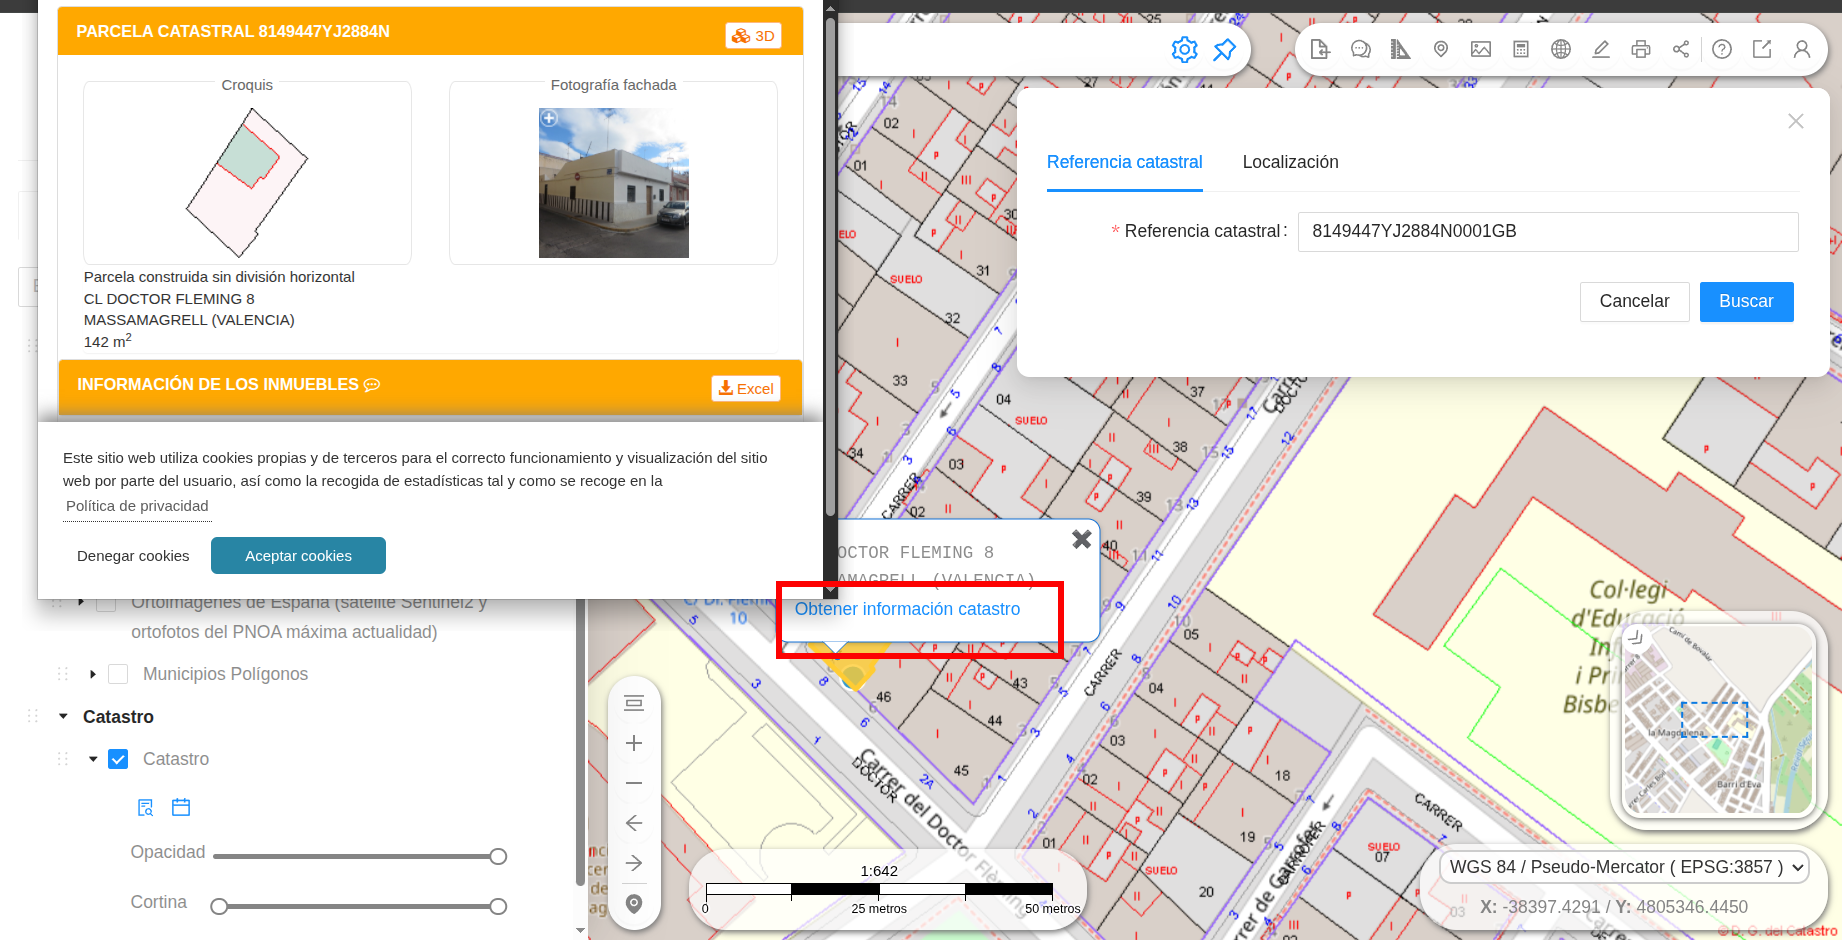Click the Referencia catastral input field
The width and height of the screenshot is (1842, 940).
pyautogui.click(x=1548, y=231)
